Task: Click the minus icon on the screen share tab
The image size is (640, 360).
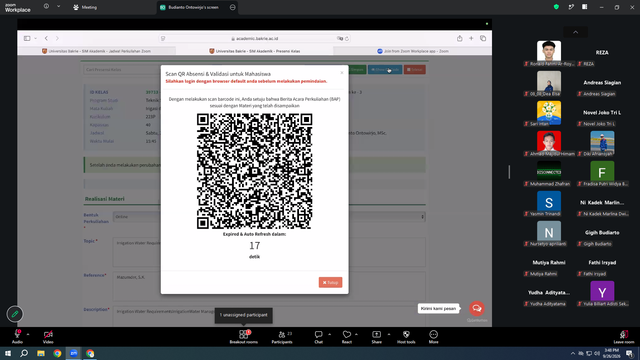Action: 233,7
